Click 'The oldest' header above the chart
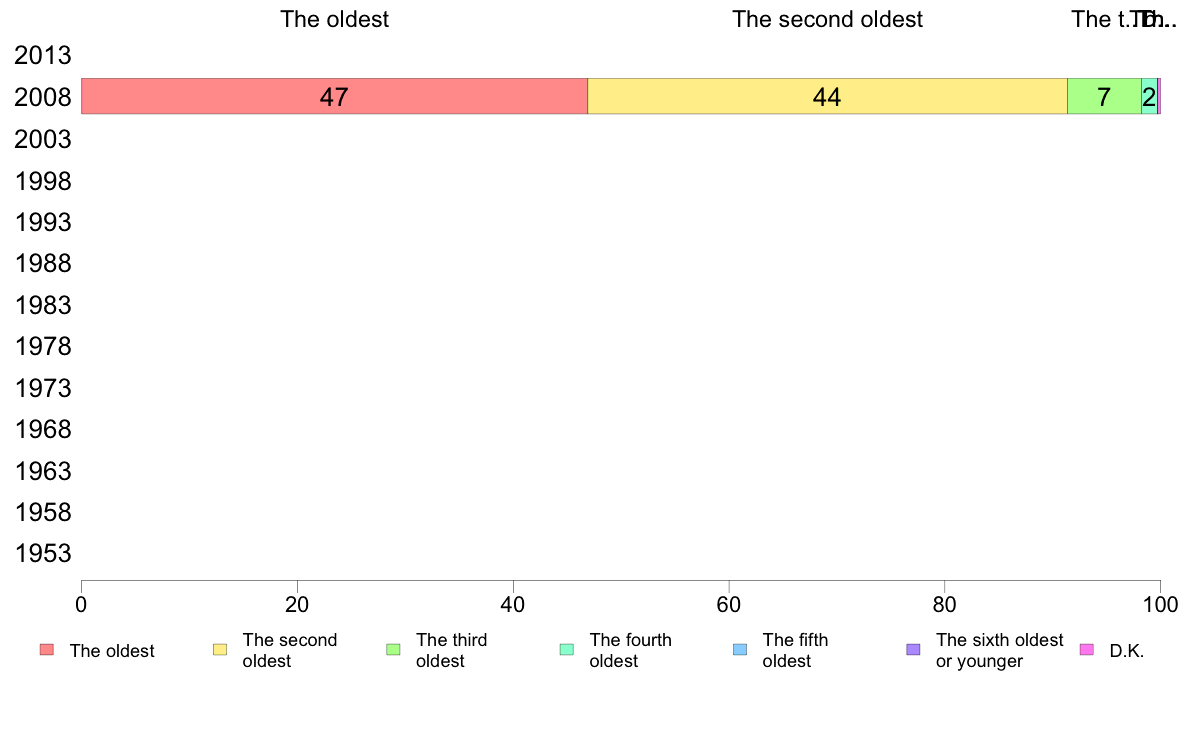Viewport: 1188px width, 736px height. (x=334, y=19)
